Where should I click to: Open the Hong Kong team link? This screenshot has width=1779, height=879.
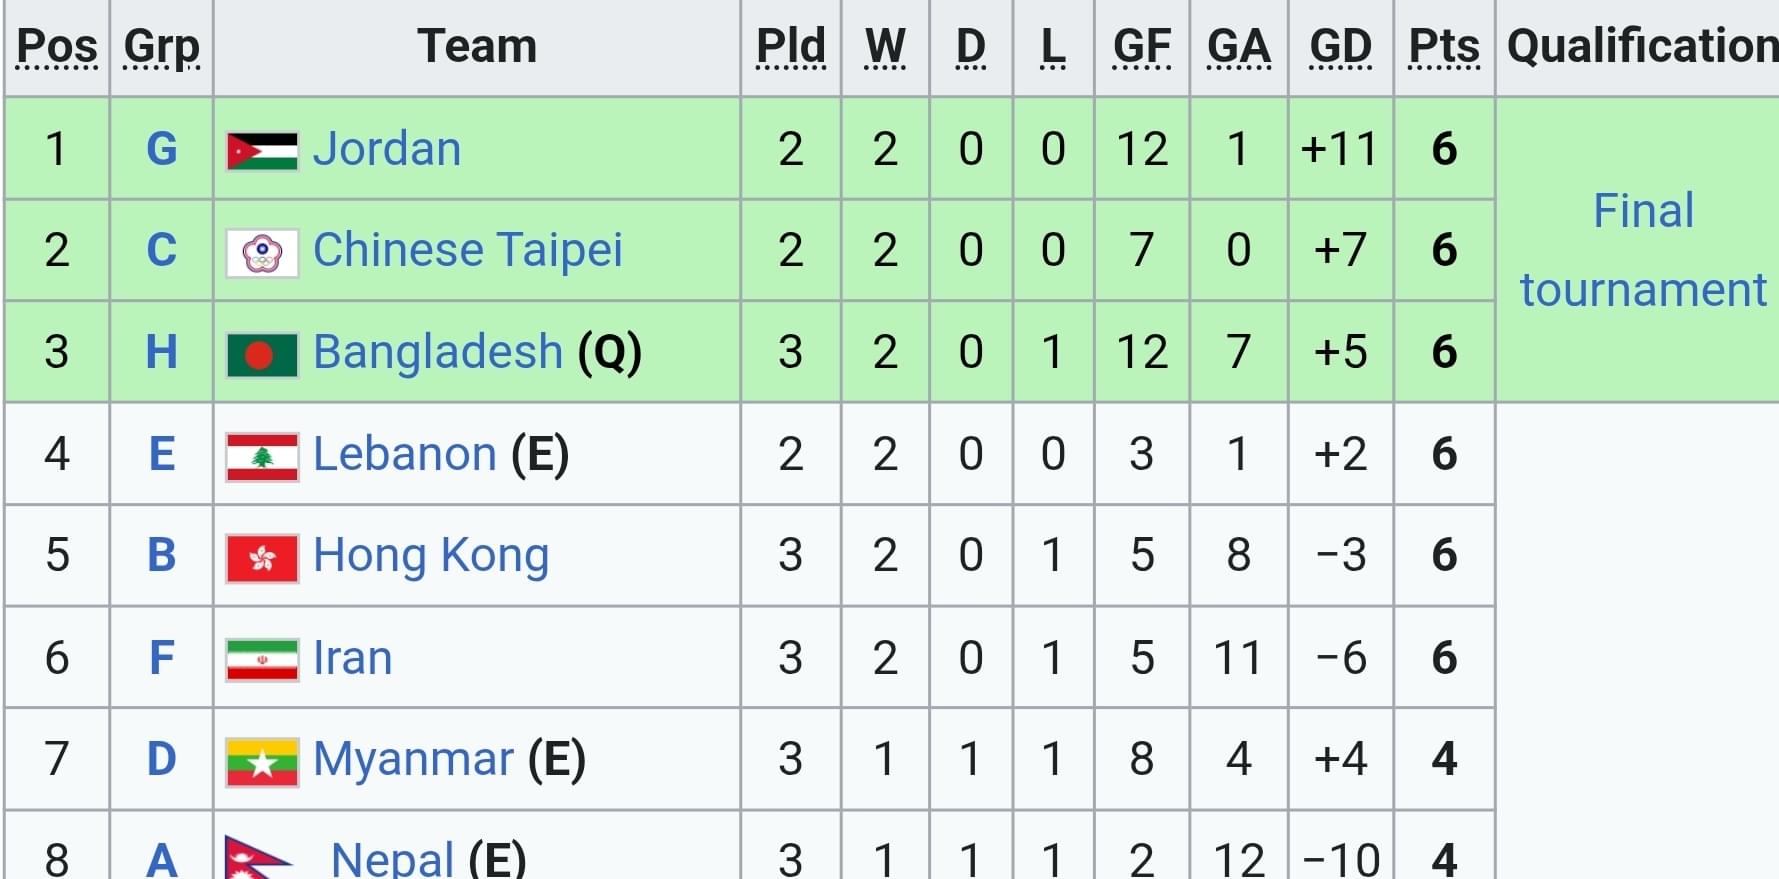431,556
